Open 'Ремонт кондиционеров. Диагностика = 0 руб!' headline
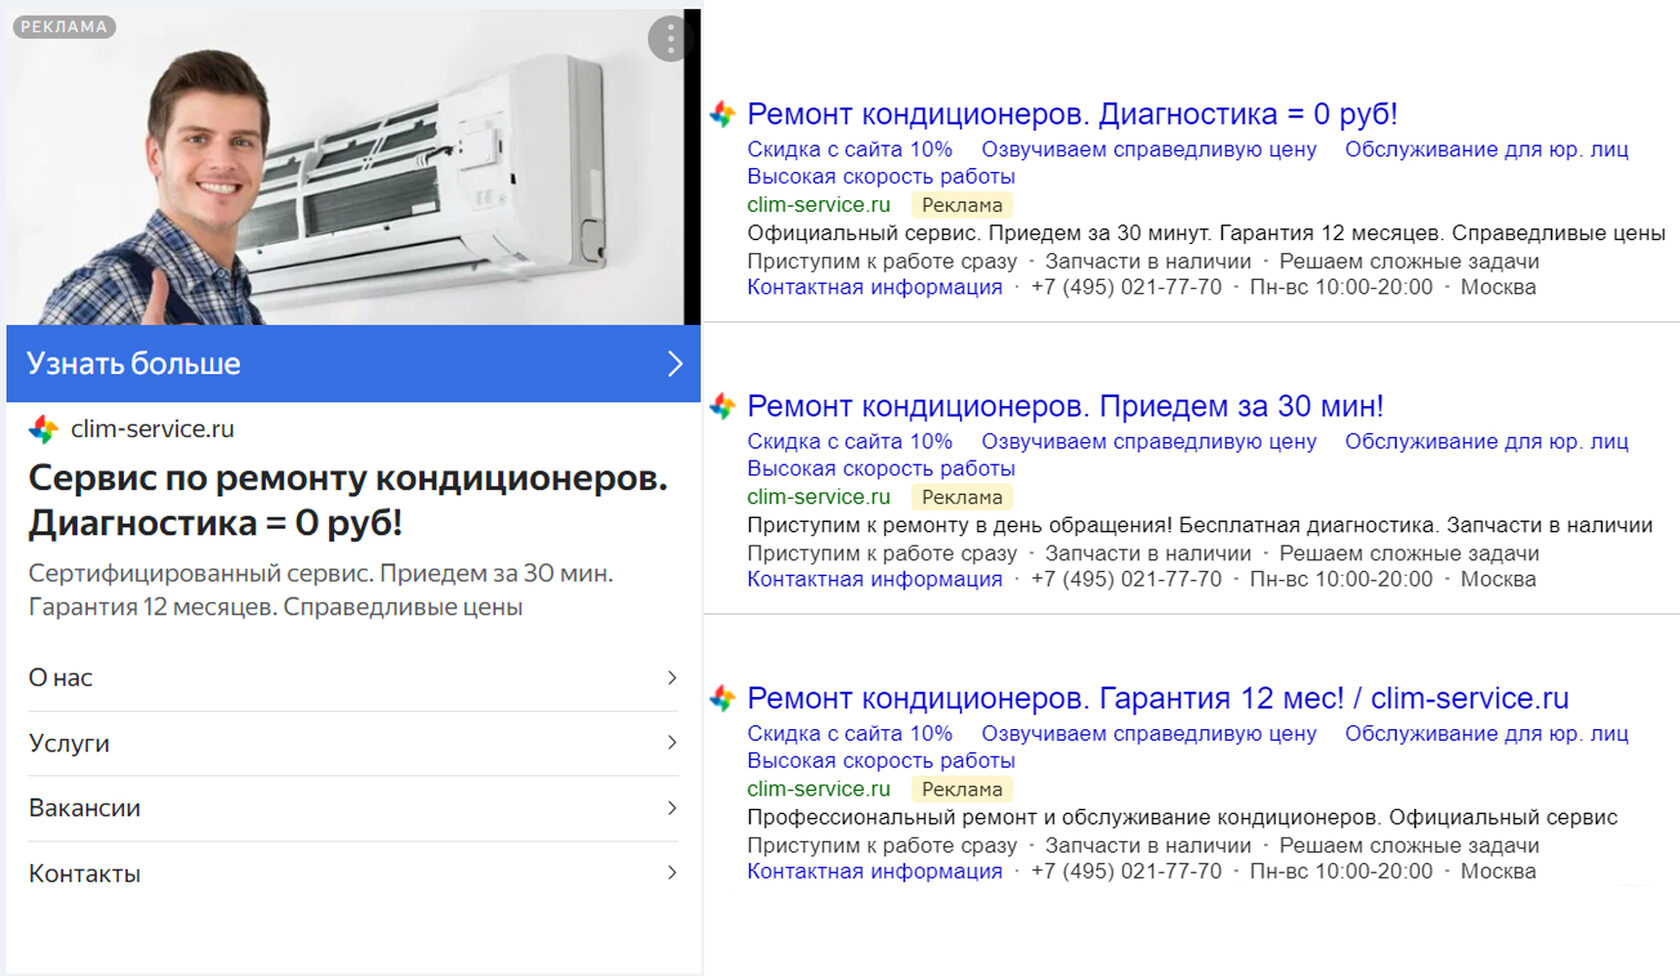This screenshot has height=976, width=1680. pos(1071,114)
